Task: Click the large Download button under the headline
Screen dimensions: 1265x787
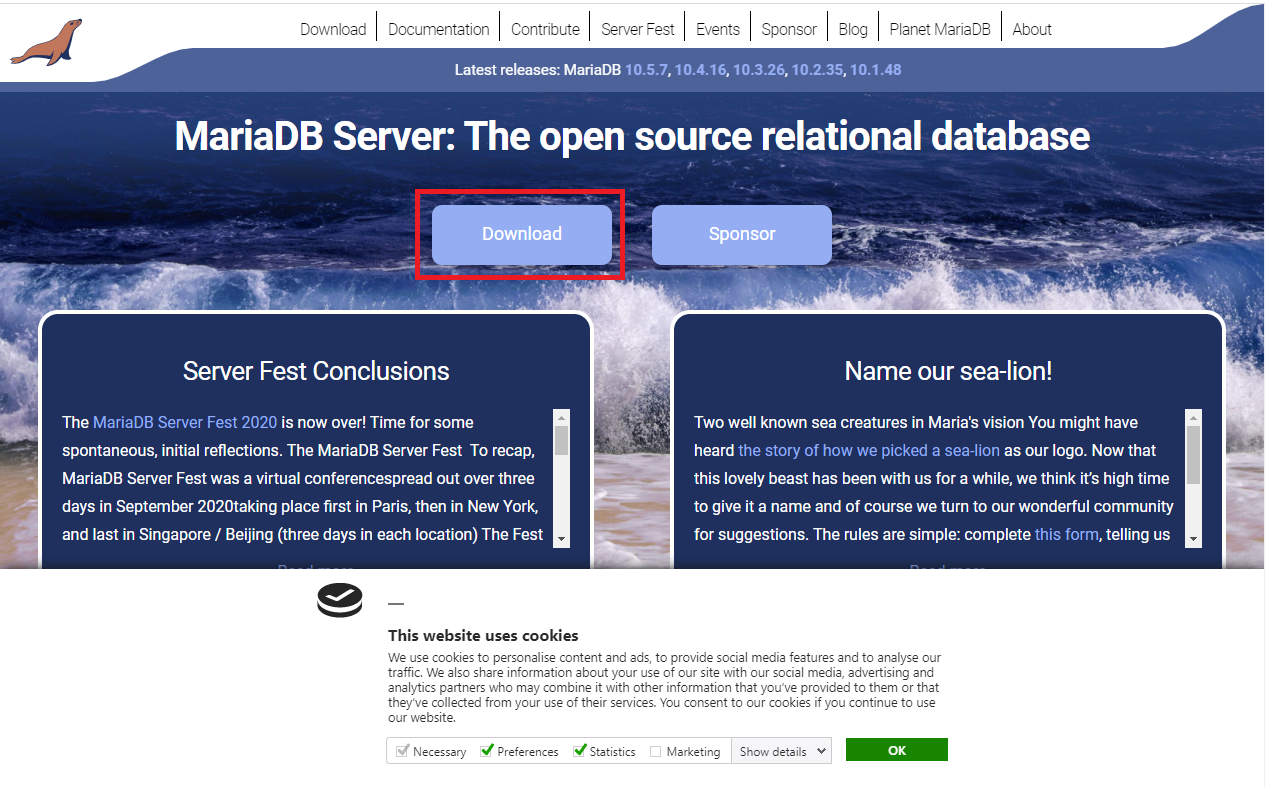Action: 522,235
